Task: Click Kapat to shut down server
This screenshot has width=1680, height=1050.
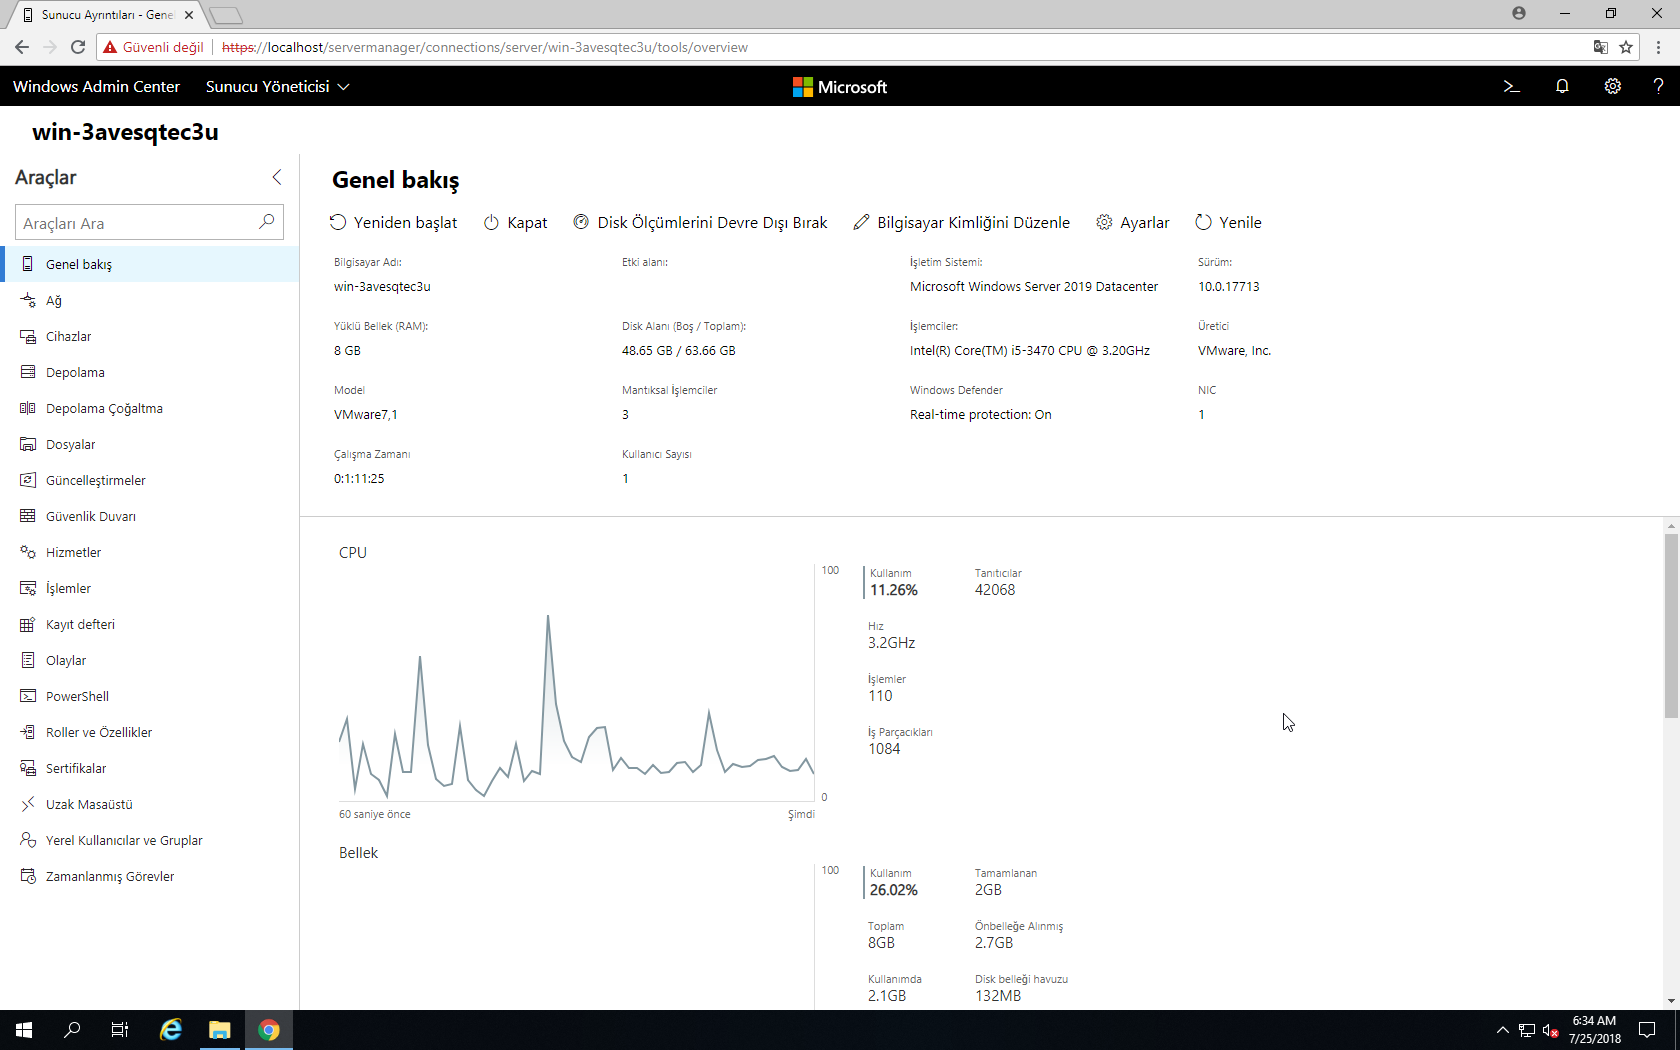Action: [x=516, y=222]
